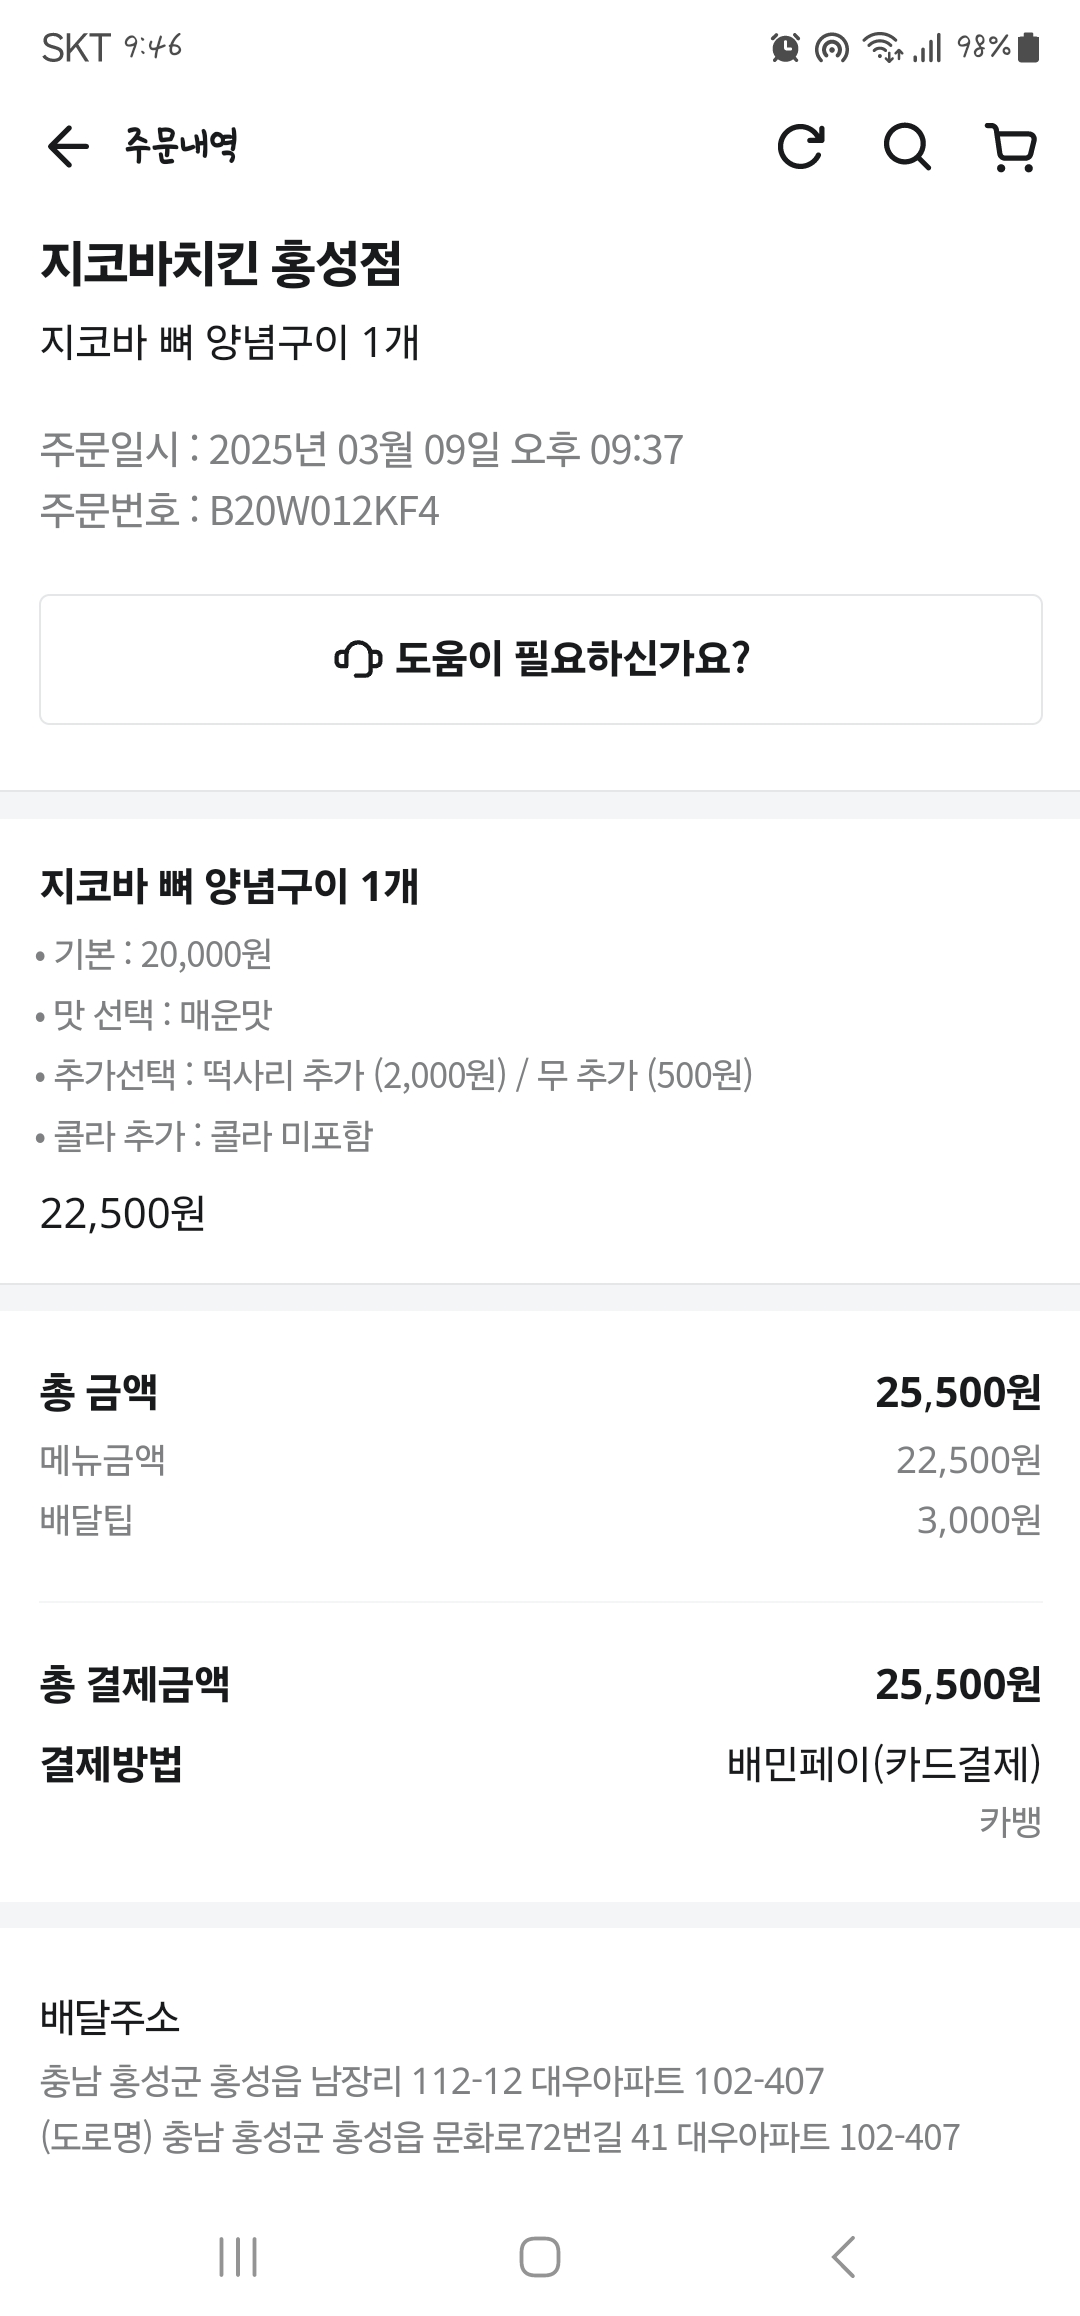Screen dimensions: 1080x2316
Task: Open search with the magnifier icon
Action: pyautogui.click(x=907, y=147)
